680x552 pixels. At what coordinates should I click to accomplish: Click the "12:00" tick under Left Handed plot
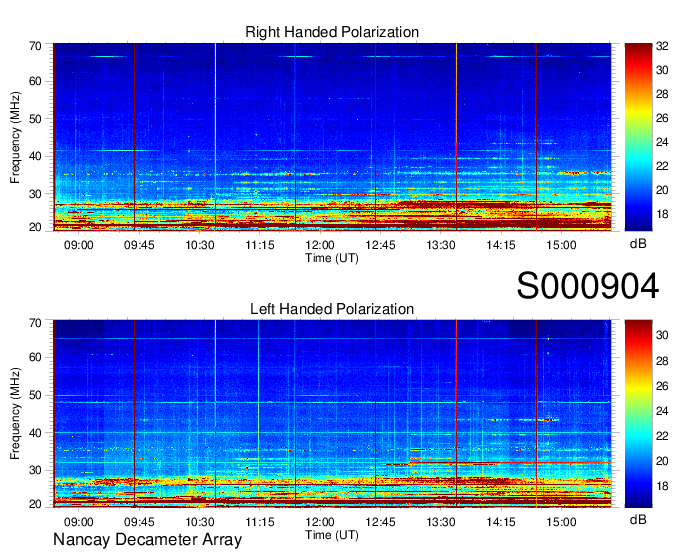pyautogui.click(x=320, y=522)
